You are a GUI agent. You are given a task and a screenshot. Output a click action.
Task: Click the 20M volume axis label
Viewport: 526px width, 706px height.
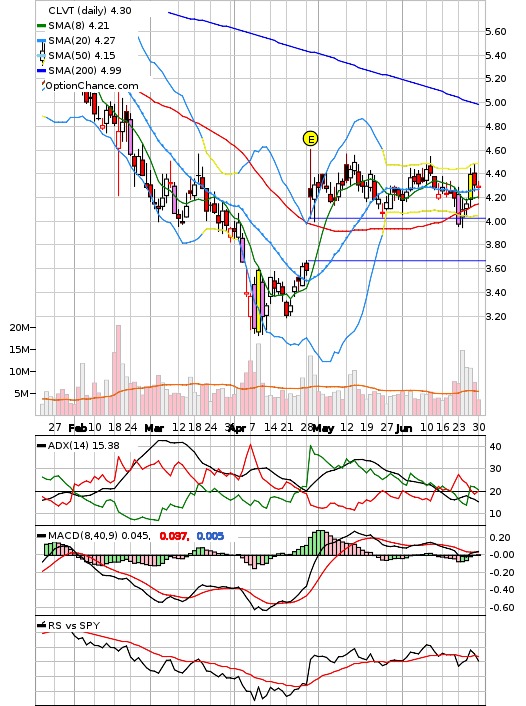coord(19,327)
